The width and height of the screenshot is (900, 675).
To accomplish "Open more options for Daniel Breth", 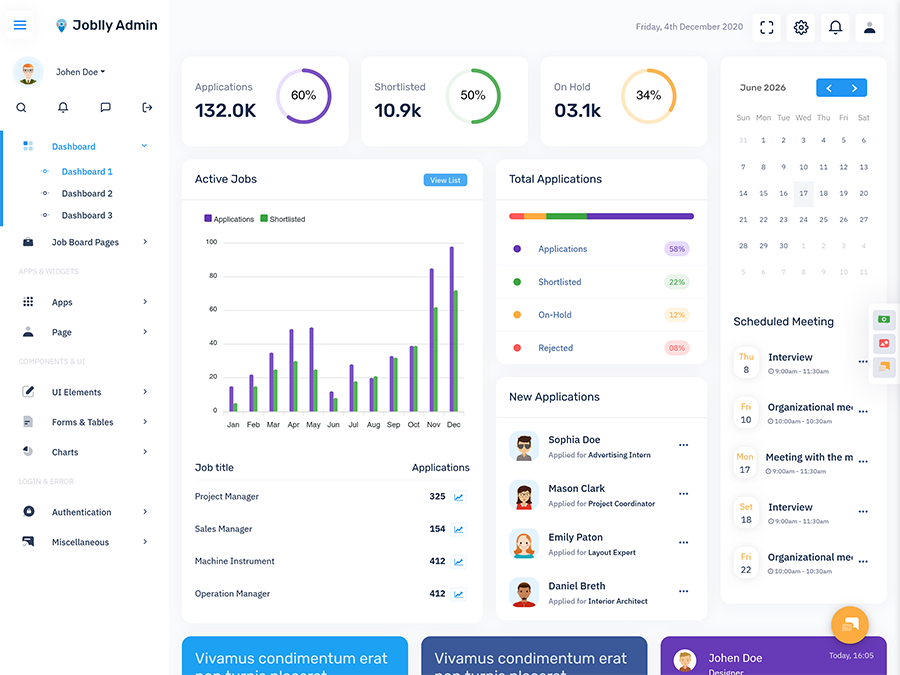I will coord(683,591).
